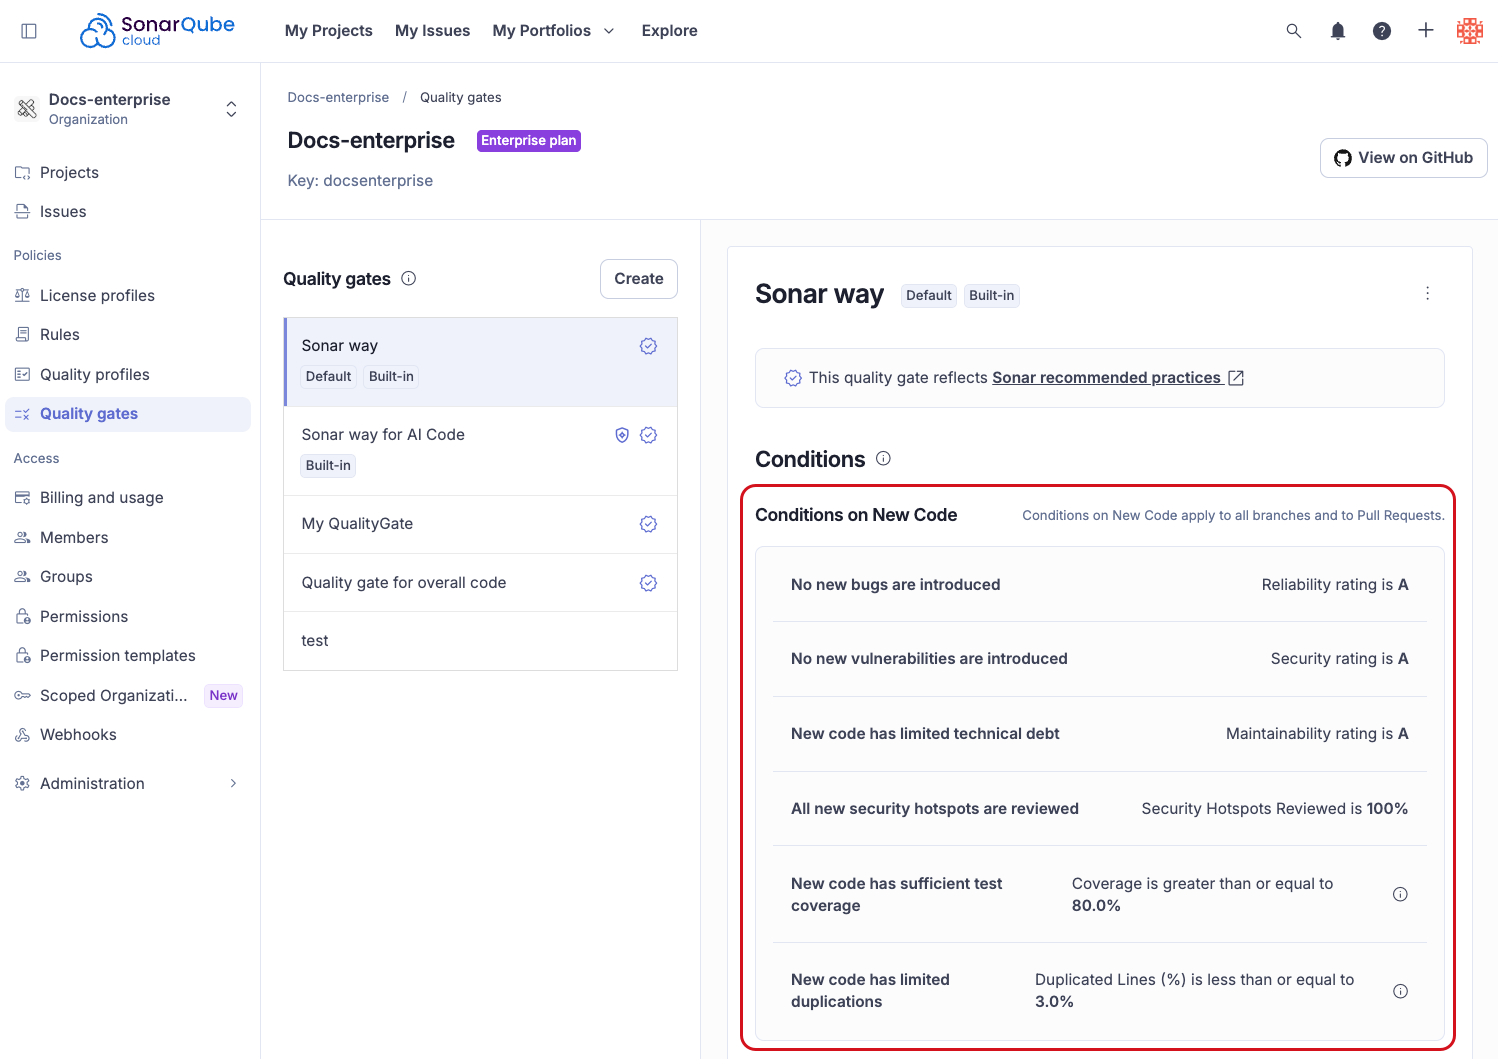This screenshot has width=1498, height=1059.
Task: Click the external link icon beside recommended practices
Action: point(1236,378)
